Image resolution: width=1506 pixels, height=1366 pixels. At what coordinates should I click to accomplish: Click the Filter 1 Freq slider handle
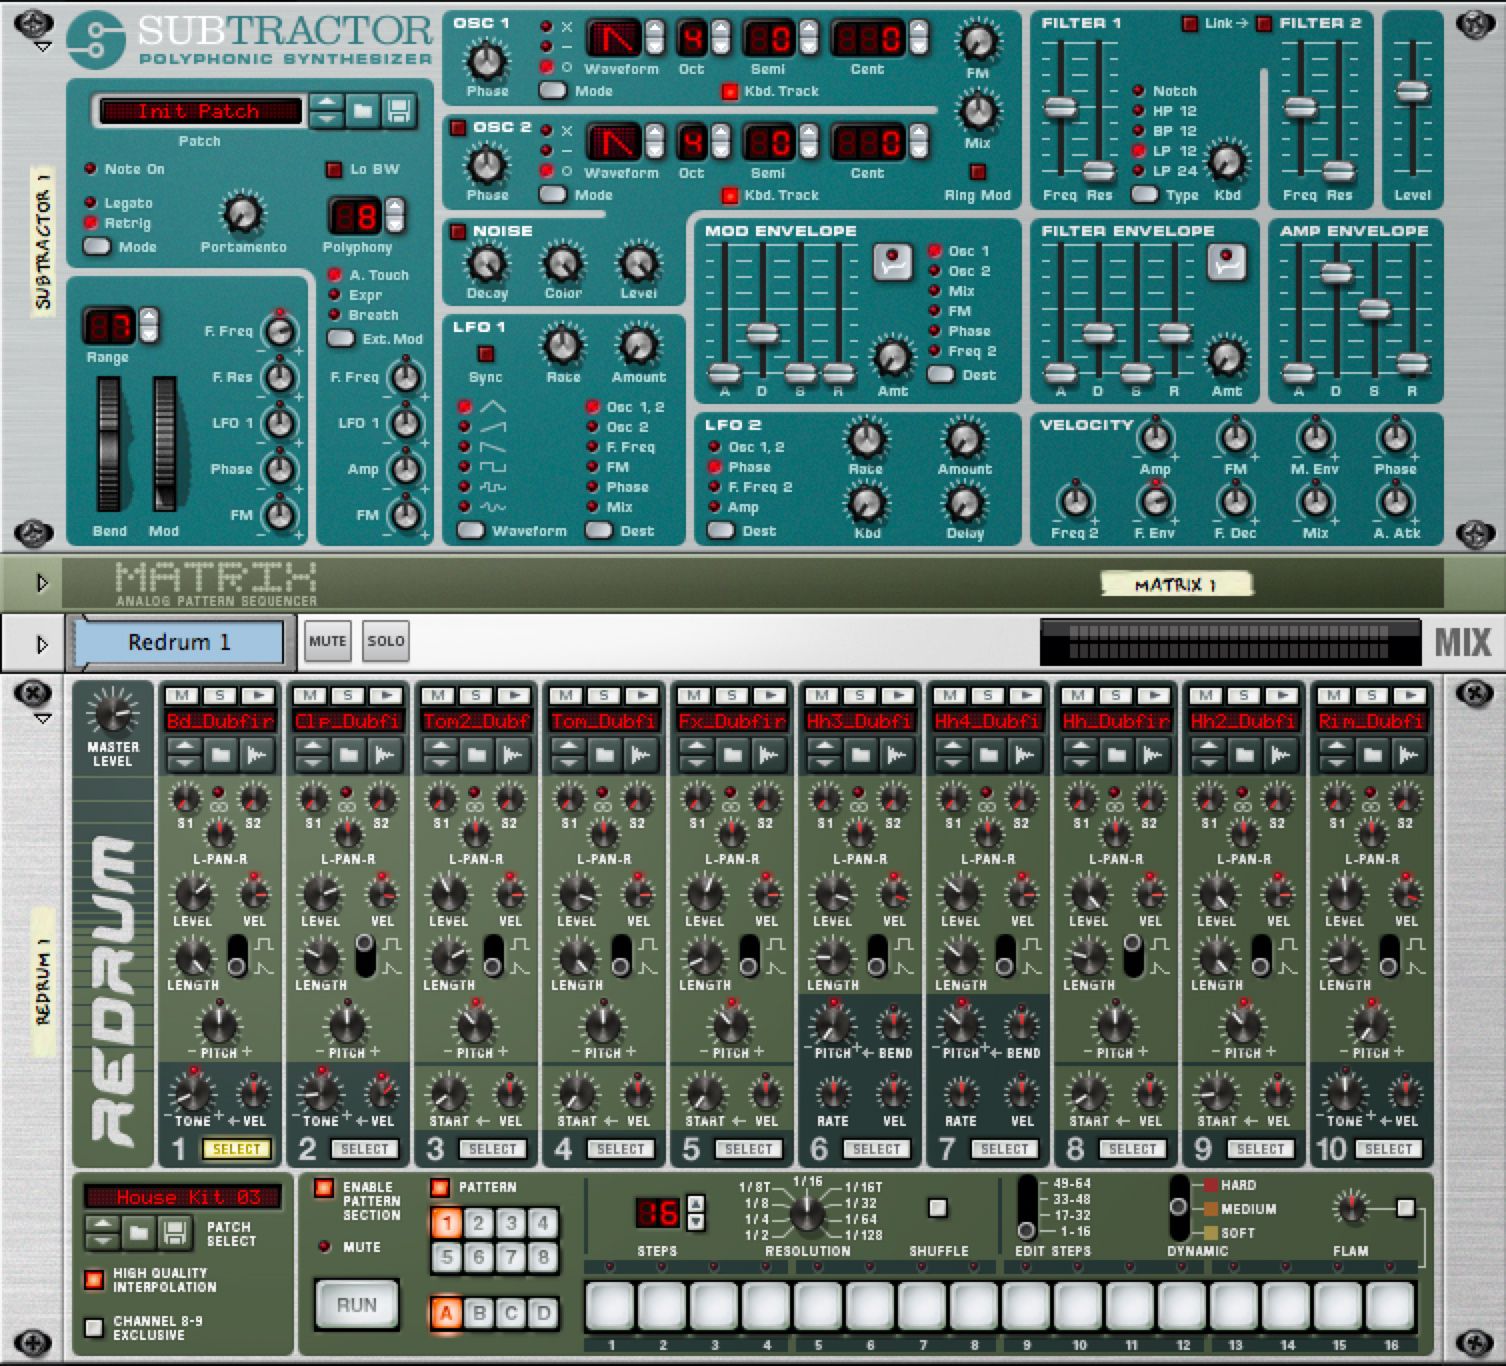point(1060,106)
